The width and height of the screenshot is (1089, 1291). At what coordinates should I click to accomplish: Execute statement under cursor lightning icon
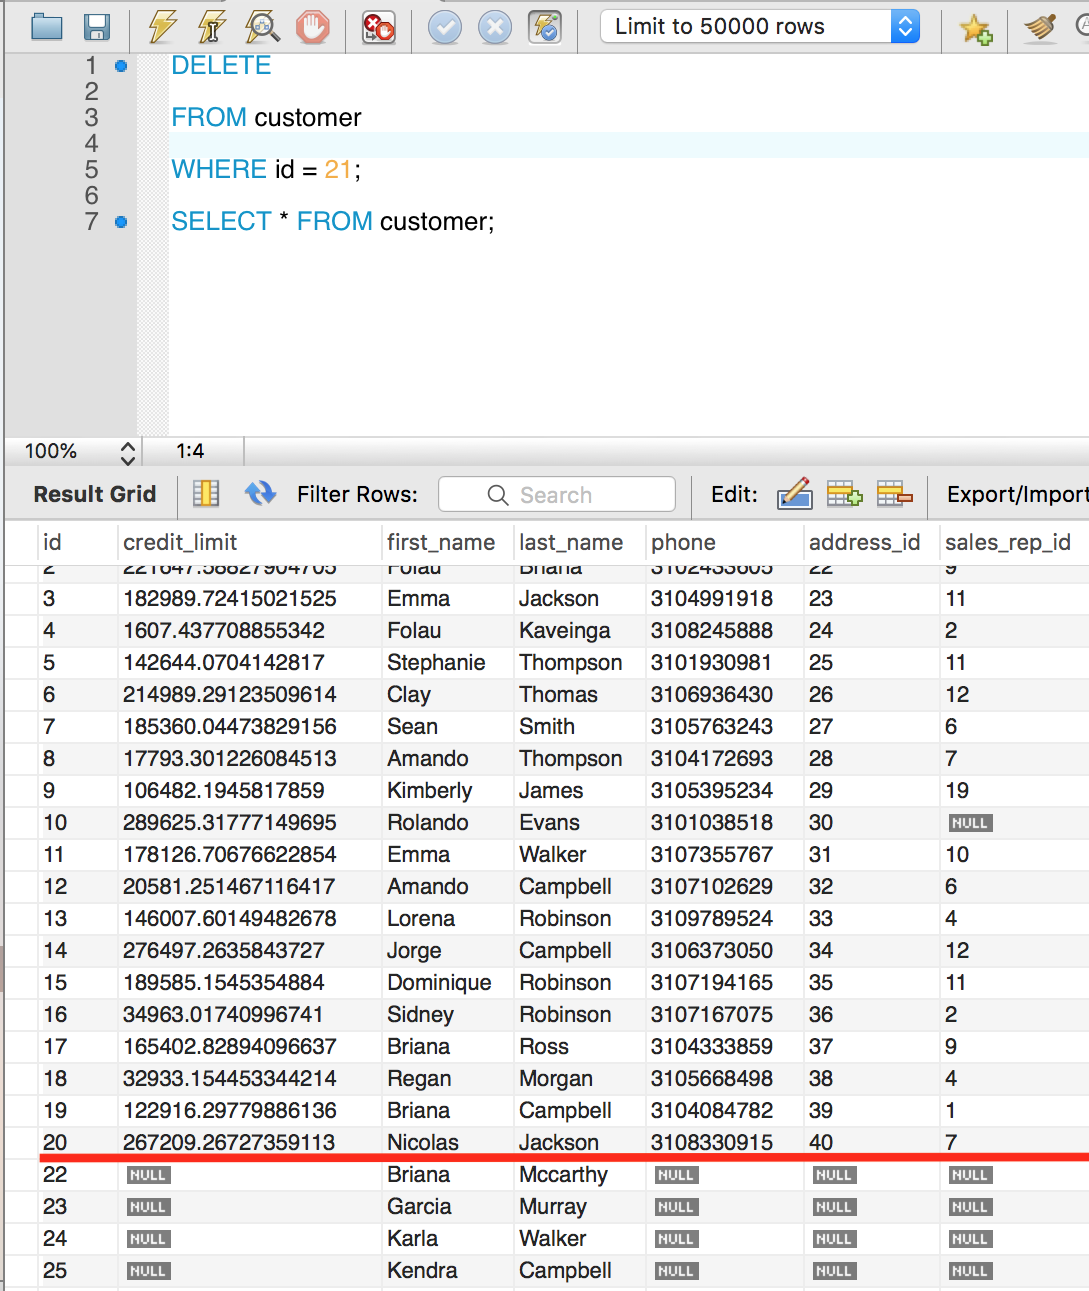[211, 27]
